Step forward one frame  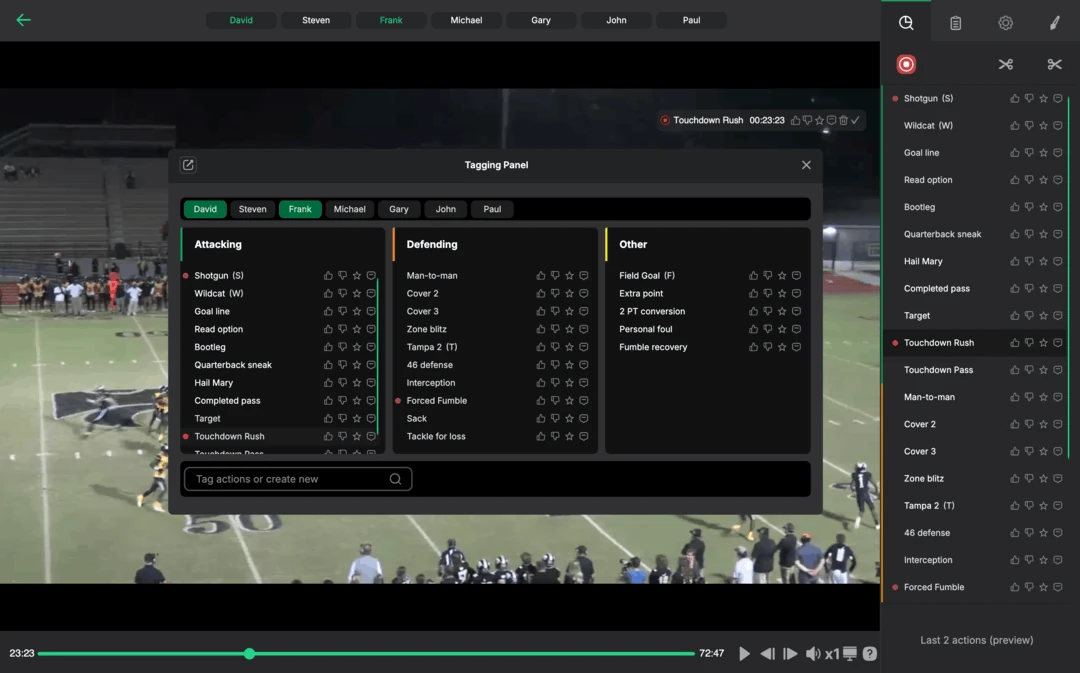pyautogui.click(x=790, y=653)
